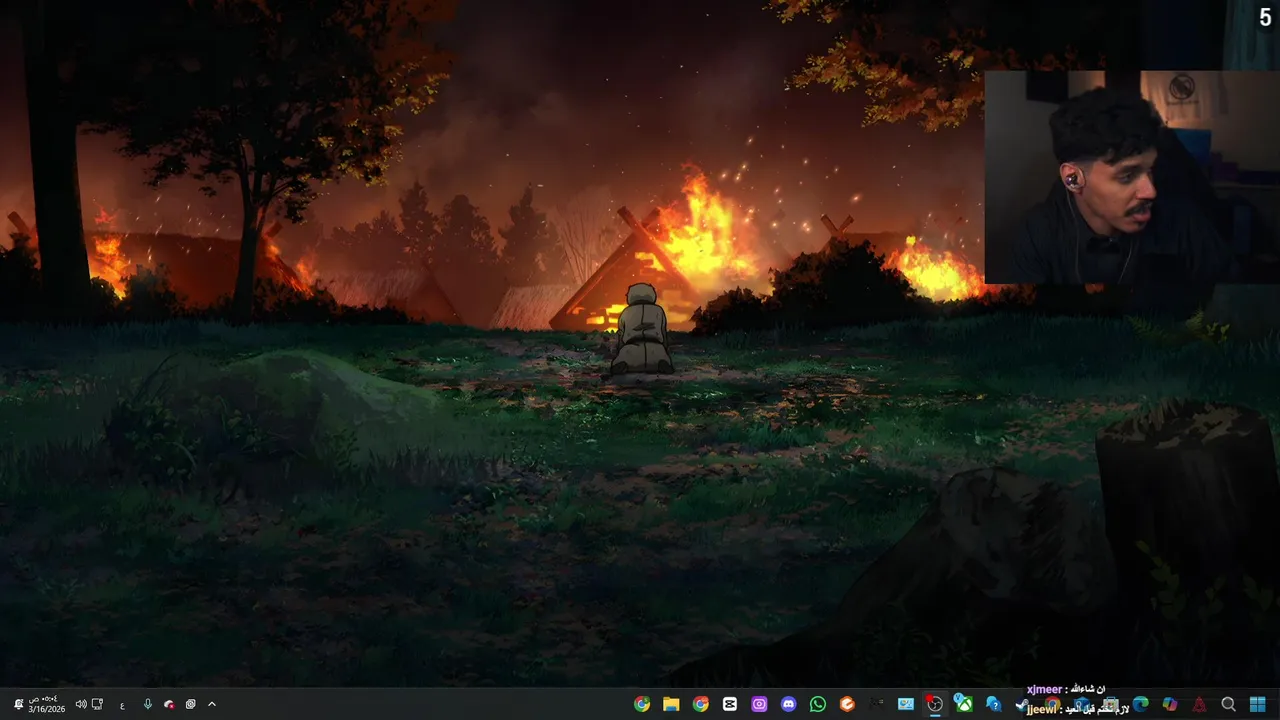Screen dimensions: 1280x720
Task: Open File Explorer folder icon
Action: [x=671, y=704]
